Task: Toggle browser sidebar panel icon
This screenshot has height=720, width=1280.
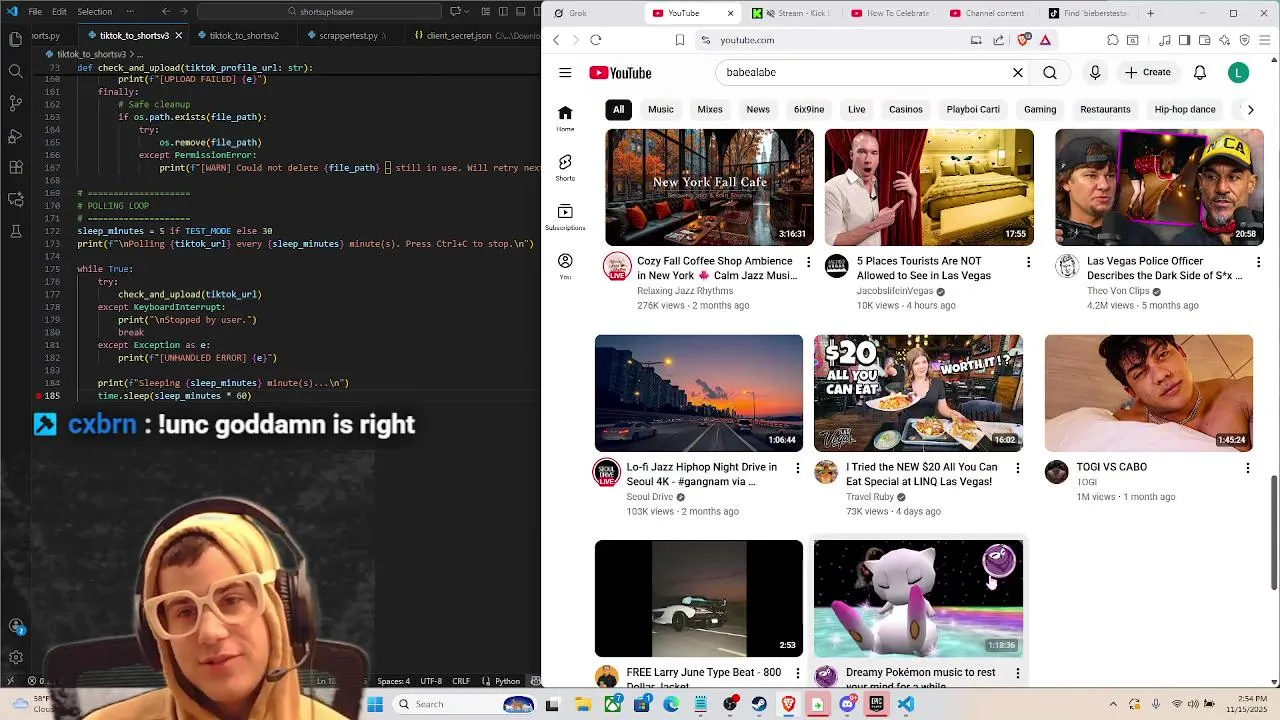Action: click(x=1184, y=40)
